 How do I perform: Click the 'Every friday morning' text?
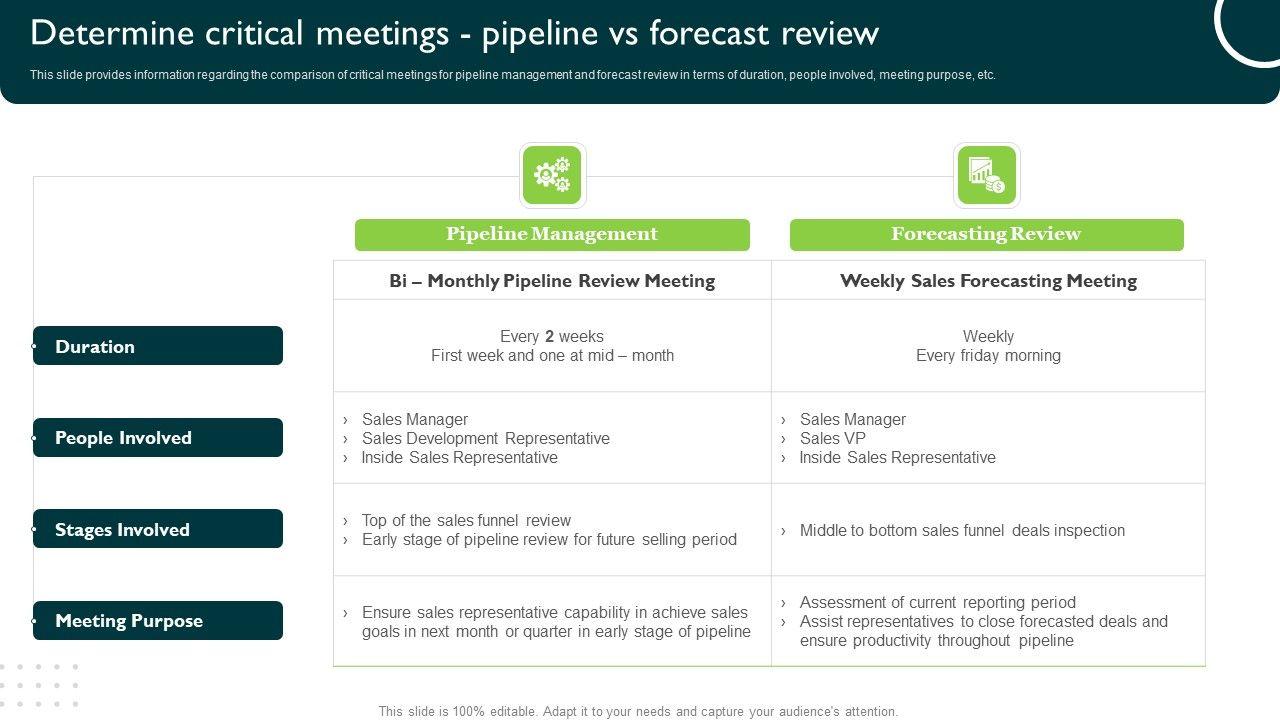(x=988, y=355)
